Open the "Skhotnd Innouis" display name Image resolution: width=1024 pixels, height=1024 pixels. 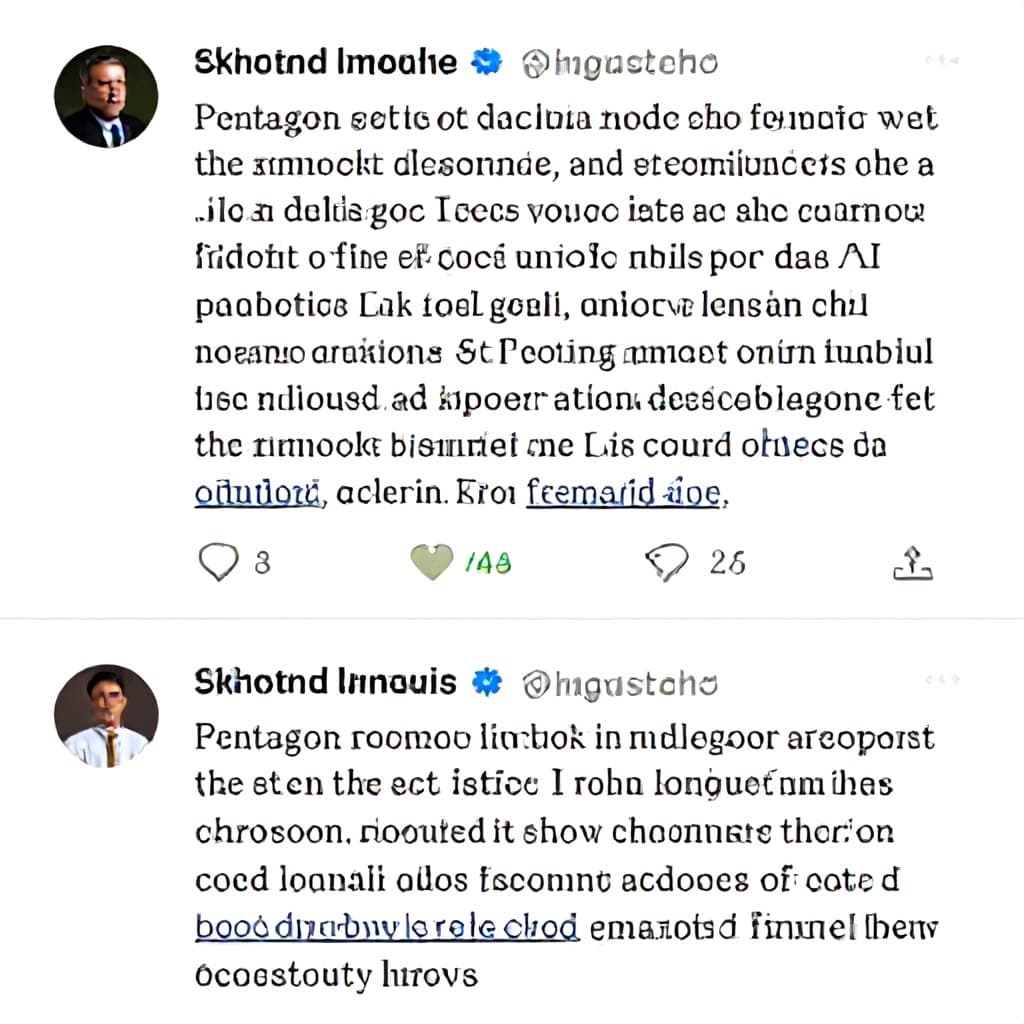[x=325, y=682]
